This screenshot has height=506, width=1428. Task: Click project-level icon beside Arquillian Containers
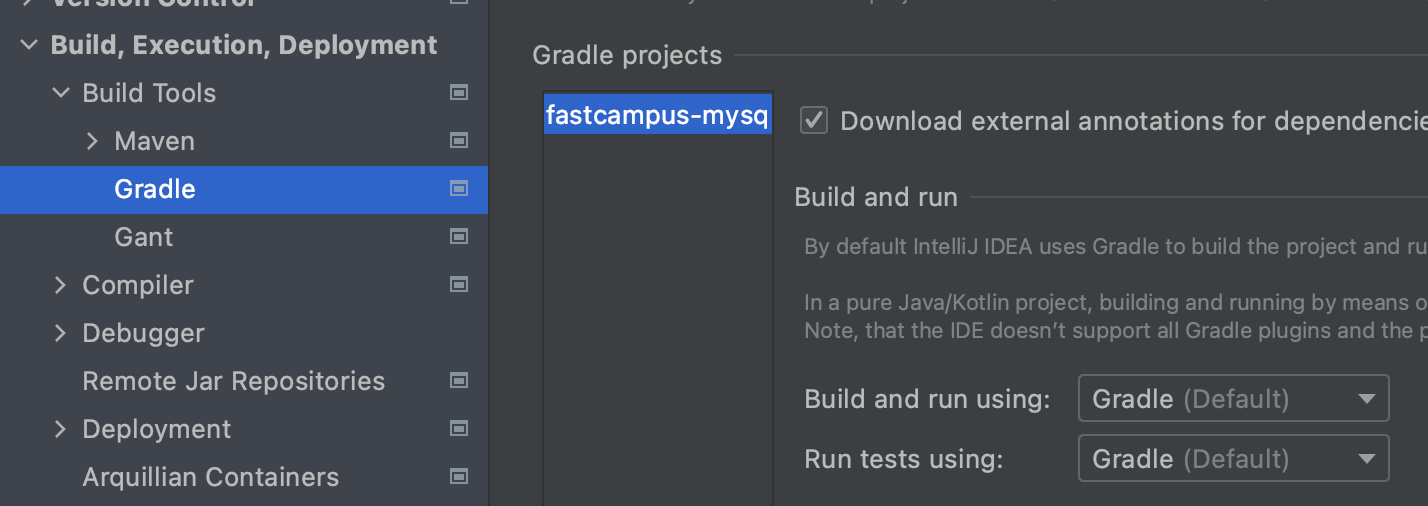(x=459, y=477)
